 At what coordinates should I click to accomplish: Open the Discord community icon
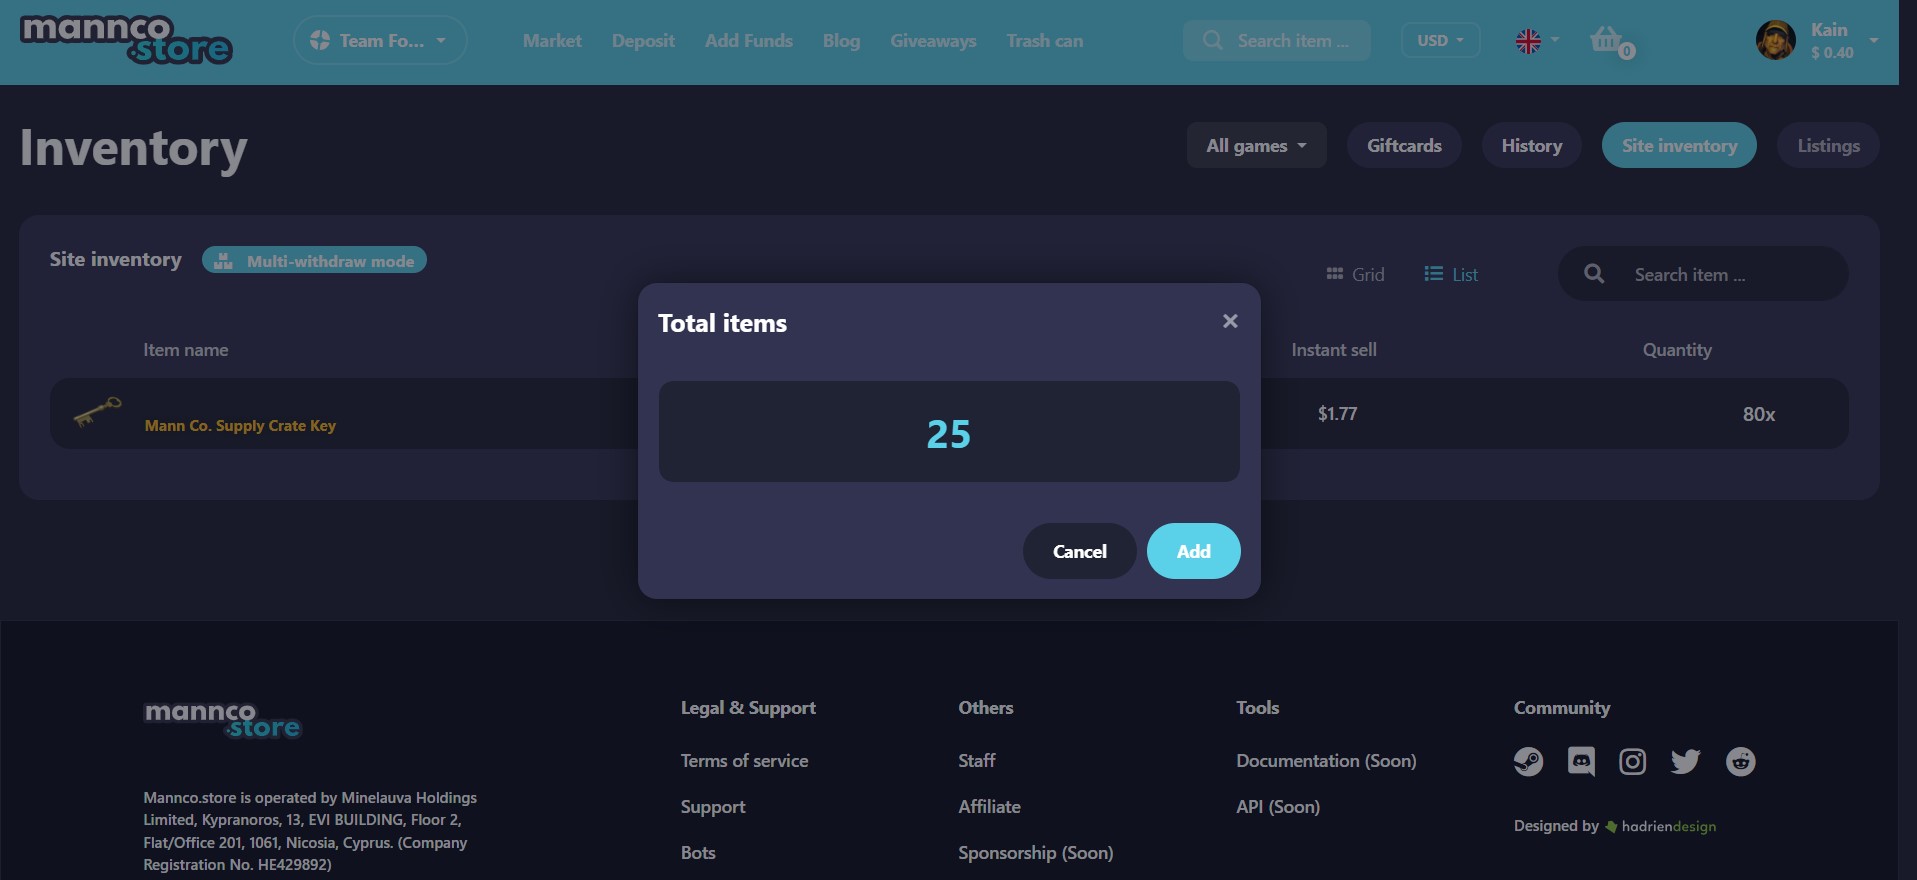[1581, 762]
